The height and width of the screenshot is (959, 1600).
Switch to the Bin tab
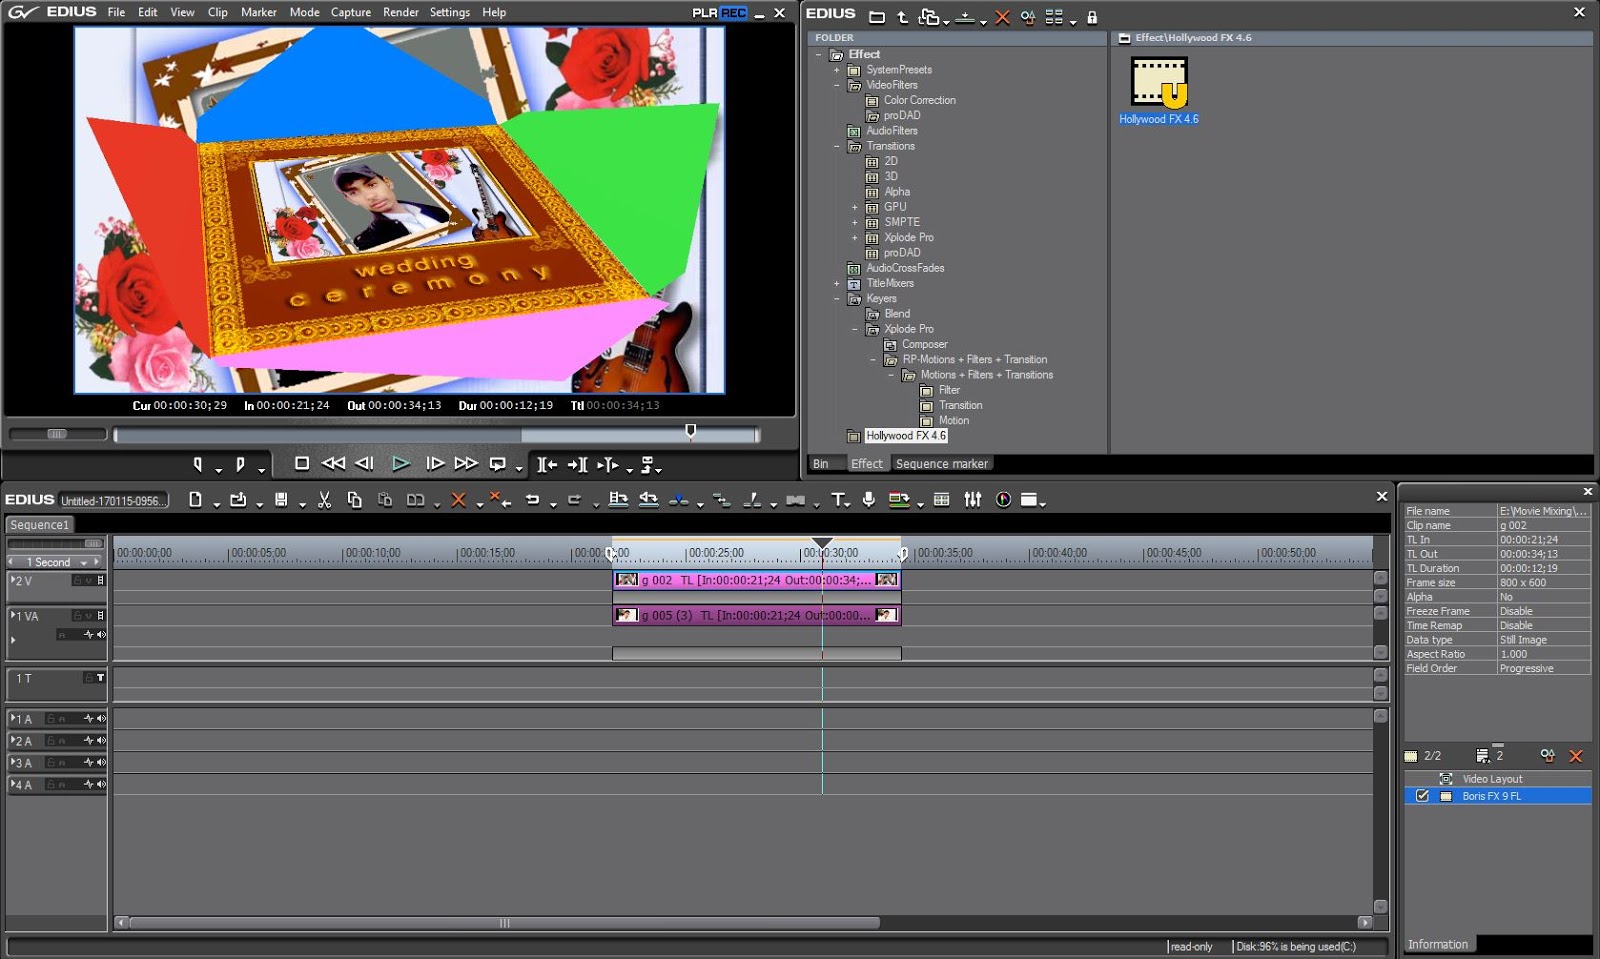pos(821,464)
